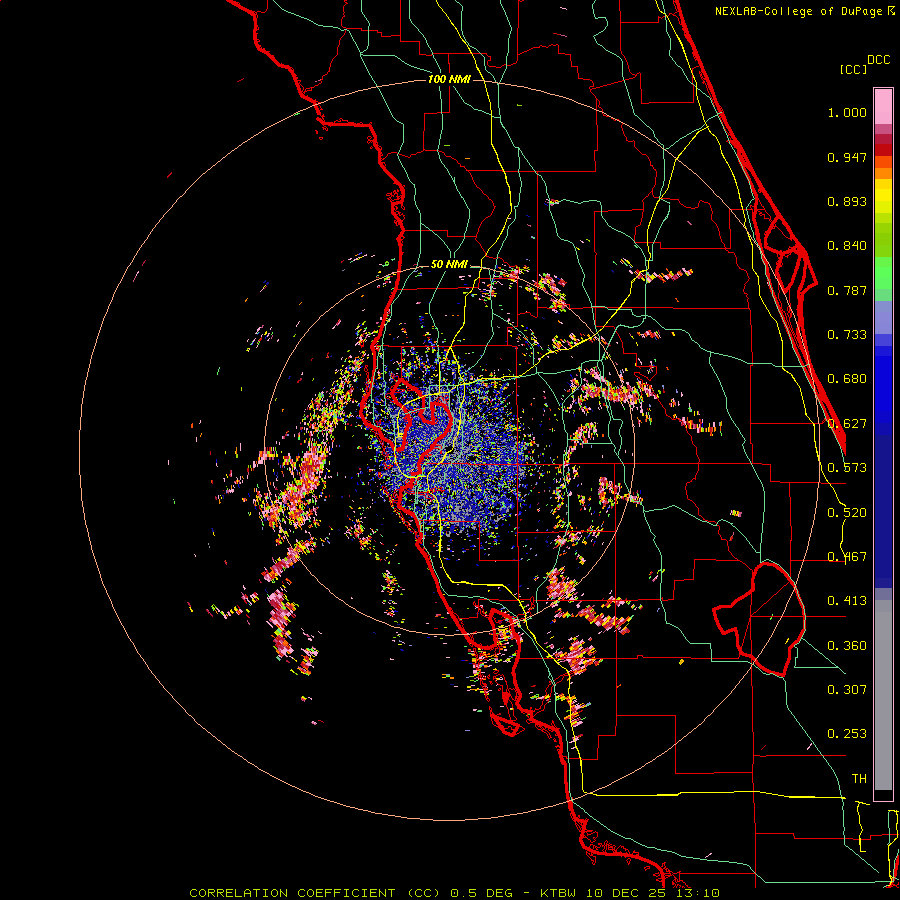This screenshot has width=900, height=900.
Task: Click the [CC] label above the color scale
Action: [x=853, y=69]
